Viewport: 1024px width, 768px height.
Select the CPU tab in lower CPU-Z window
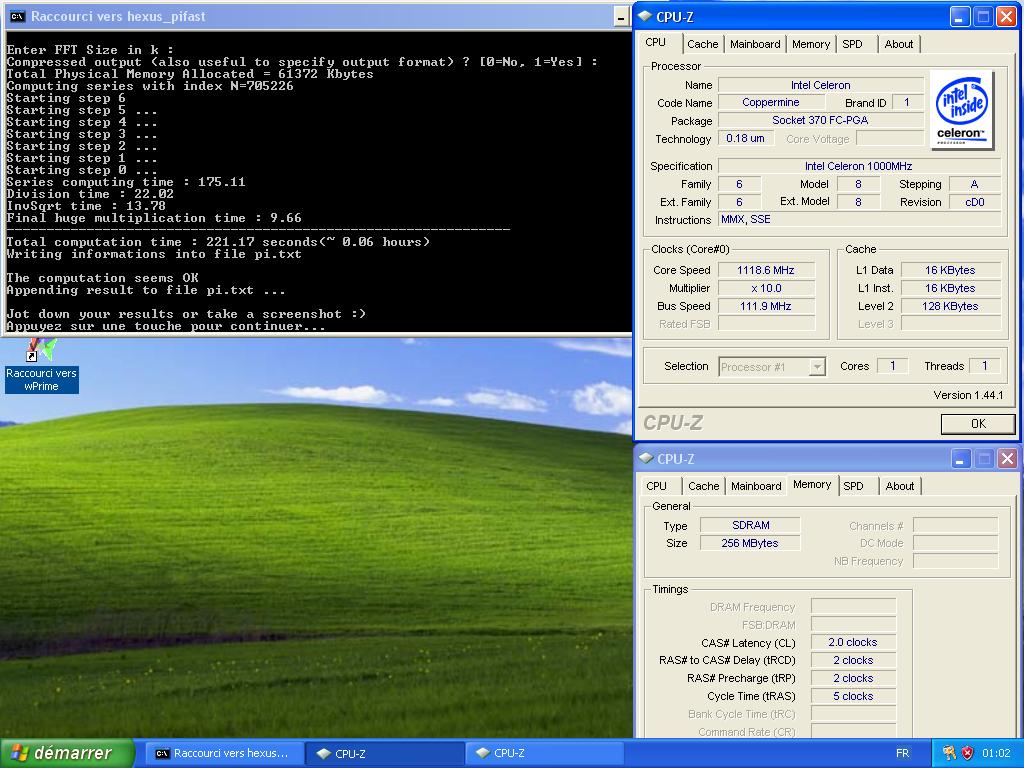(656, 486)
